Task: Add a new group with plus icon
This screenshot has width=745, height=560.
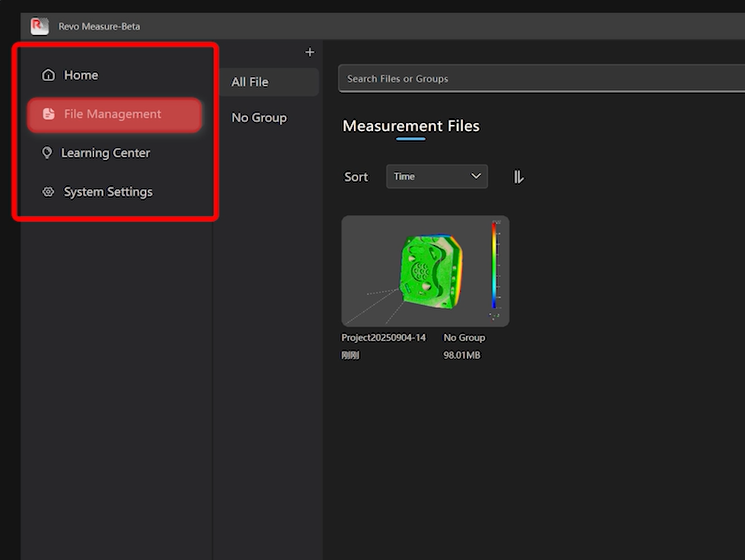Action: tap(309, 52)
